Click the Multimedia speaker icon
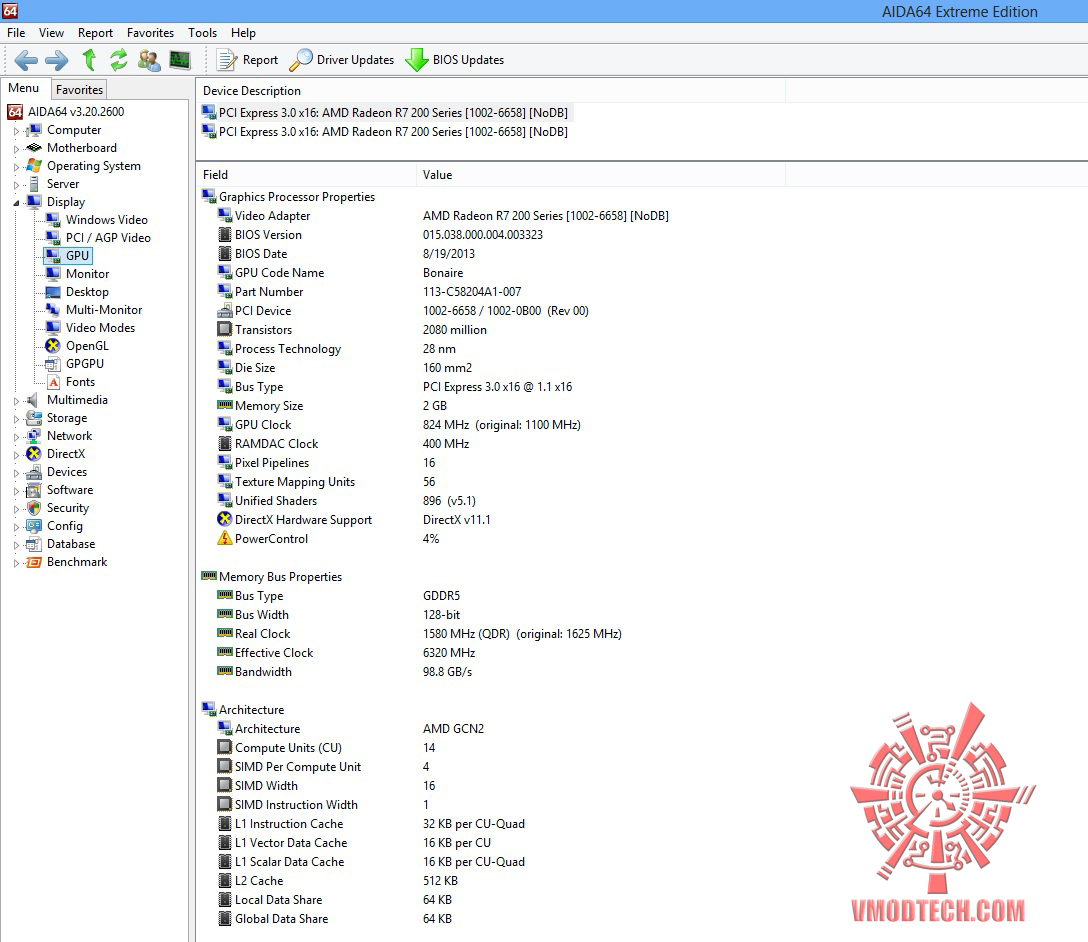 (x=33, y=400)
